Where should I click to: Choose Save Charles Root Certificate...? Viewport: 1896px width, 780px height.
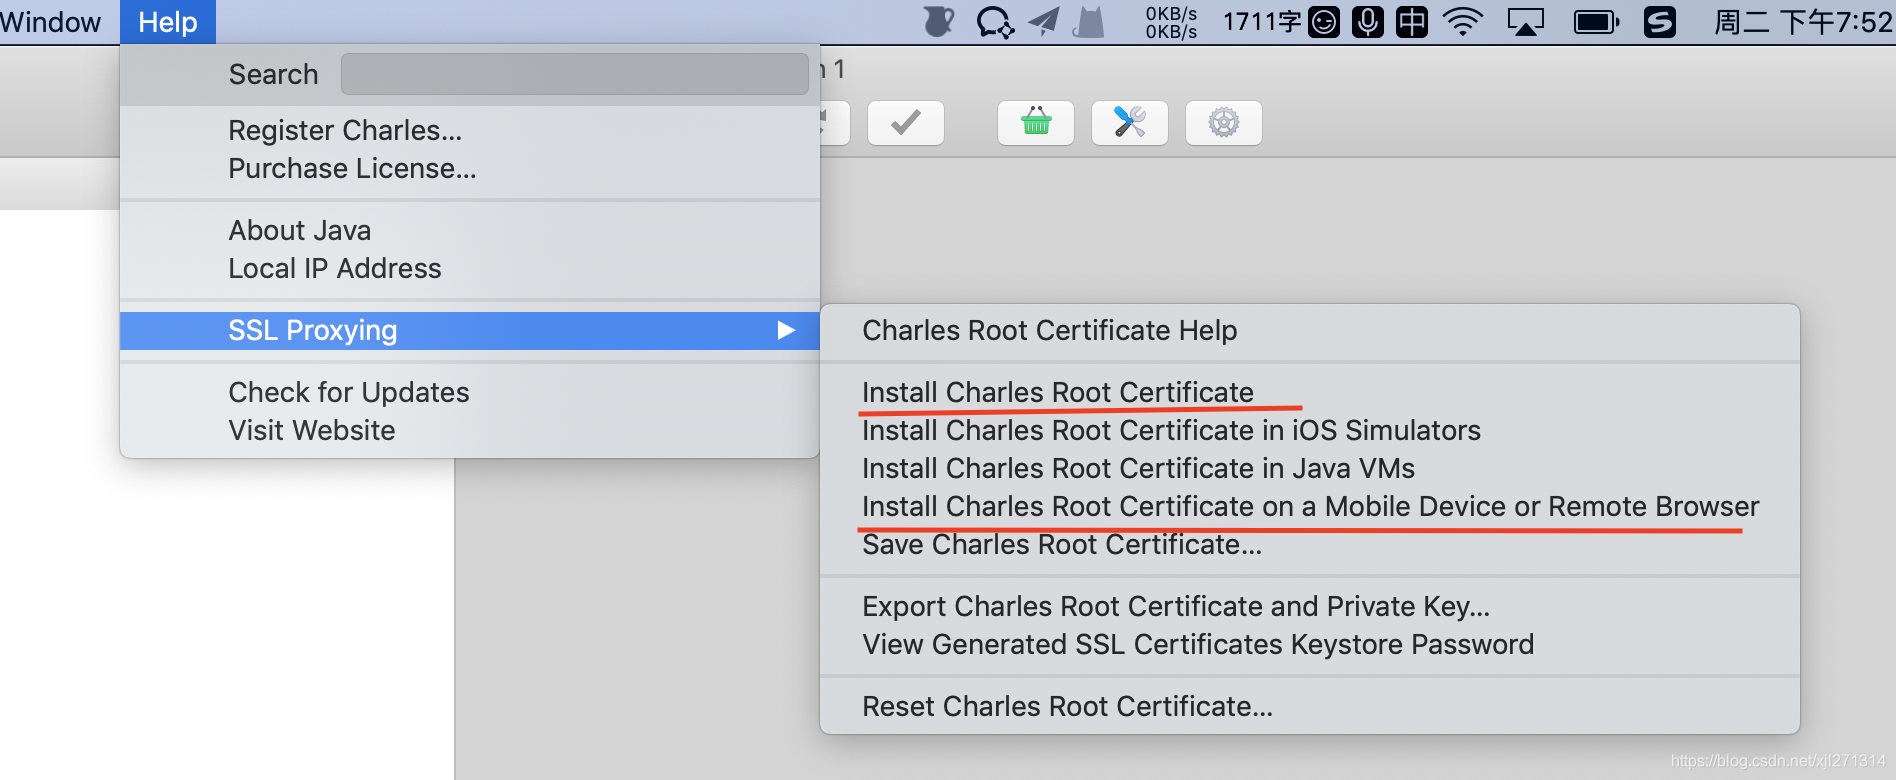click(x=1310, y=545)
